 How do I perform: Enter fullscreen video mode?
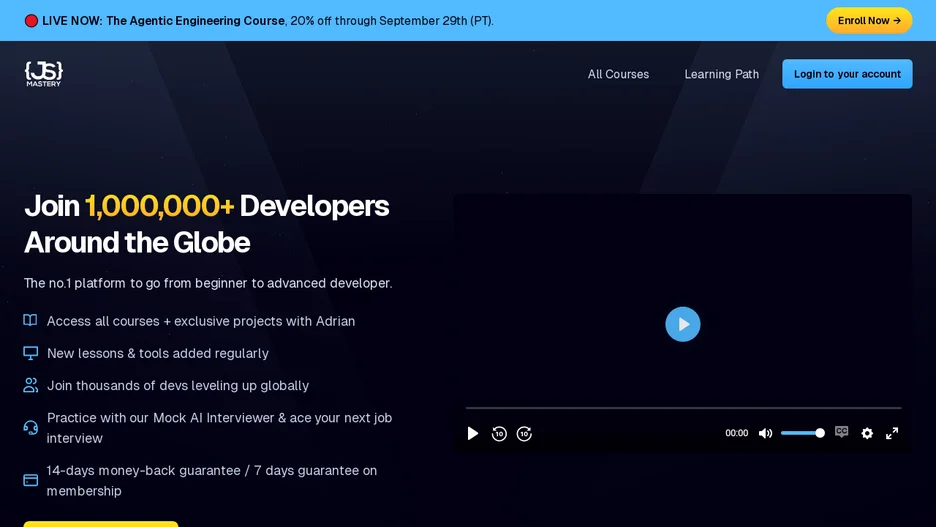(x=892, y=433)
